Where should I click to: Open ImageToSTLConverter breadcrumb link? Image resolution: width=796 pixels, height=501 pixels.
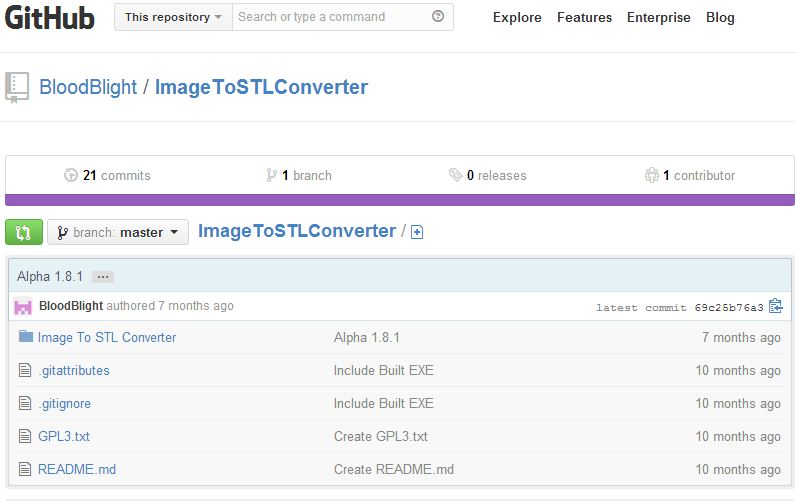[297, 231]
